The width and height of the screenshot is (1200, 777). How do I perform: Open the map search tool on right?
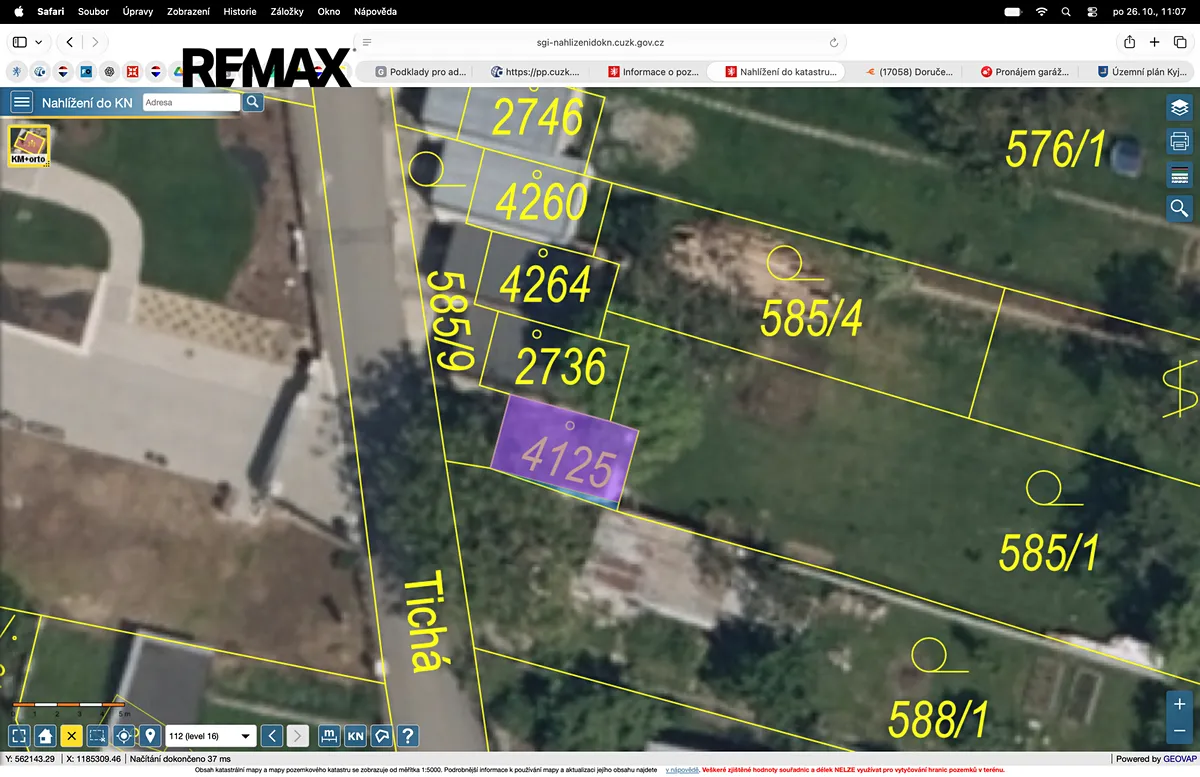(1179, 208)
